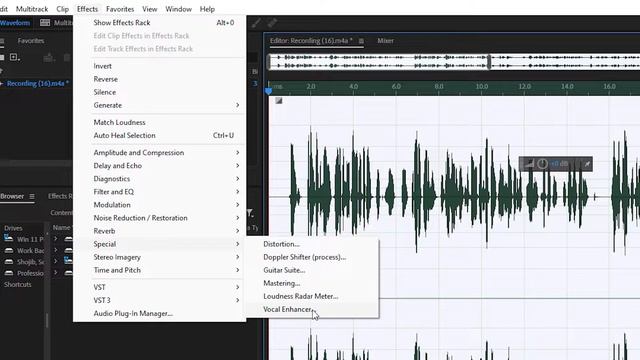Apply the Invert effect
The height and width of the screenshot is (360, 640).
point(160,66)
